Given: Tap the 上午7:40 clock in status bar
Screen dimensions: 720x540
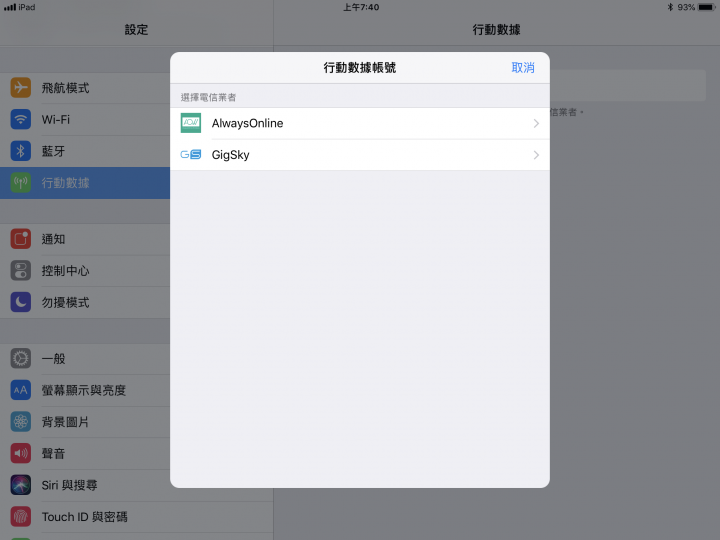Looking at the screenshot, I should (361, 7).
